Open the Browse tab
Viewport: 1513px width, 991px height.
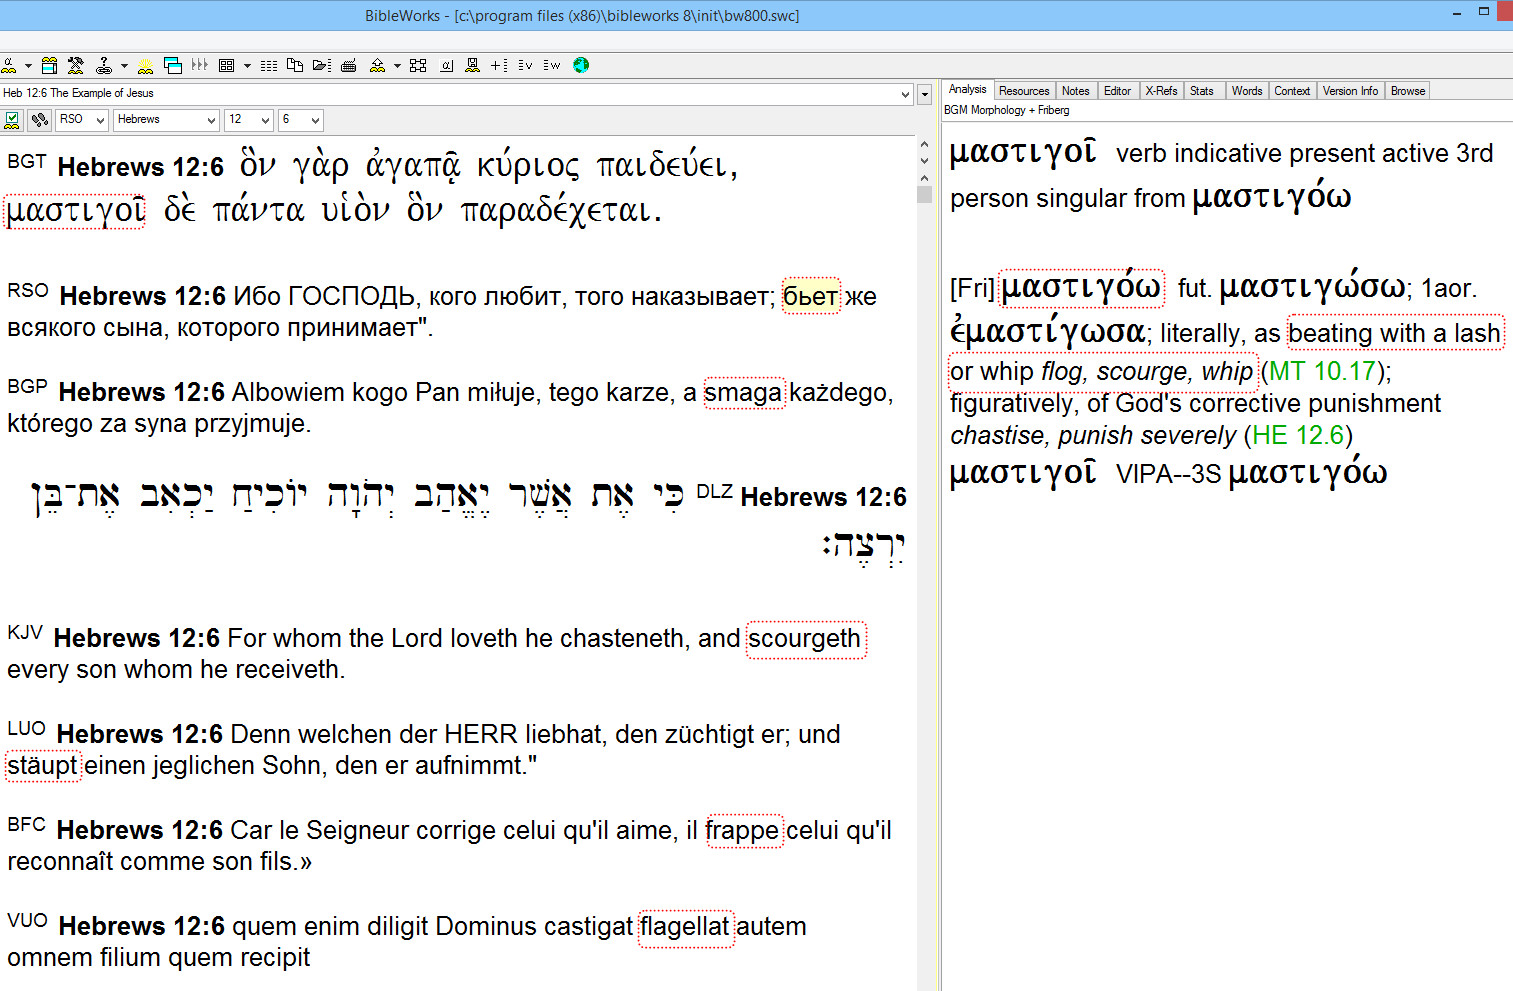click(1408, 91)
